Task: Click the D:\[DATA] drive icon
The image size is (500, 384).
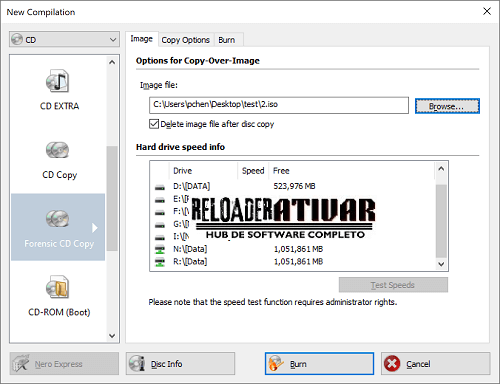Action: (x=160, y=187)
